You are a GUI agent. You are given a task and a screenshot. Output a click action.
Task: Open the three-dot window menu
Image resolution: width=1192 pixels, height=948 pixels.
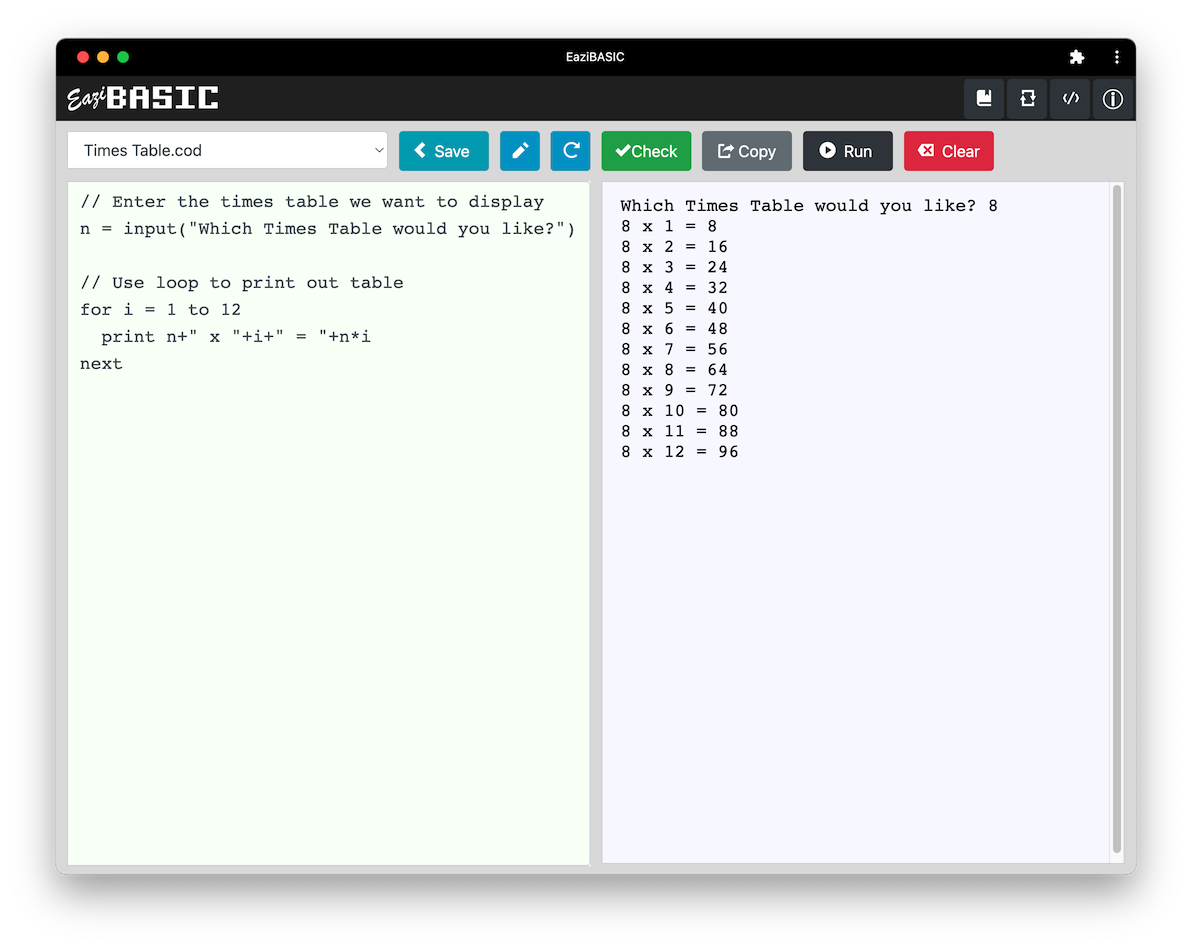[x=1117, y=57]
